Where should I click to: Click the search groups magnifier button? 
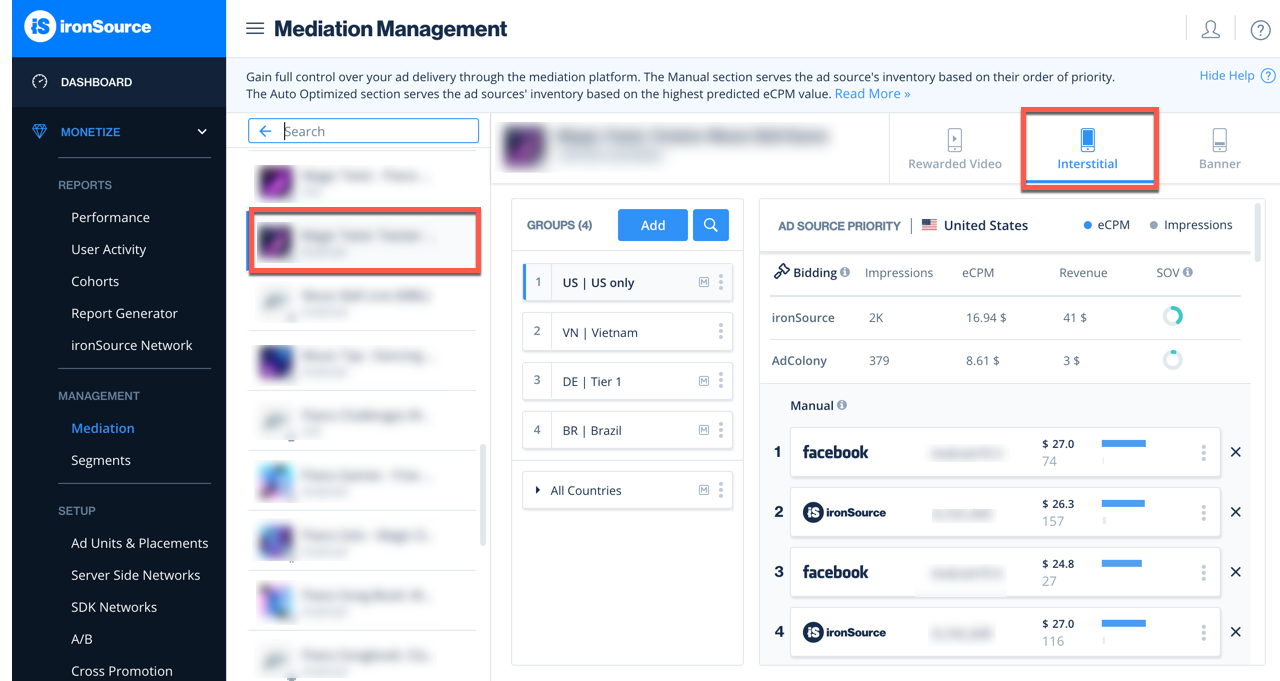(x=710, y=225)
